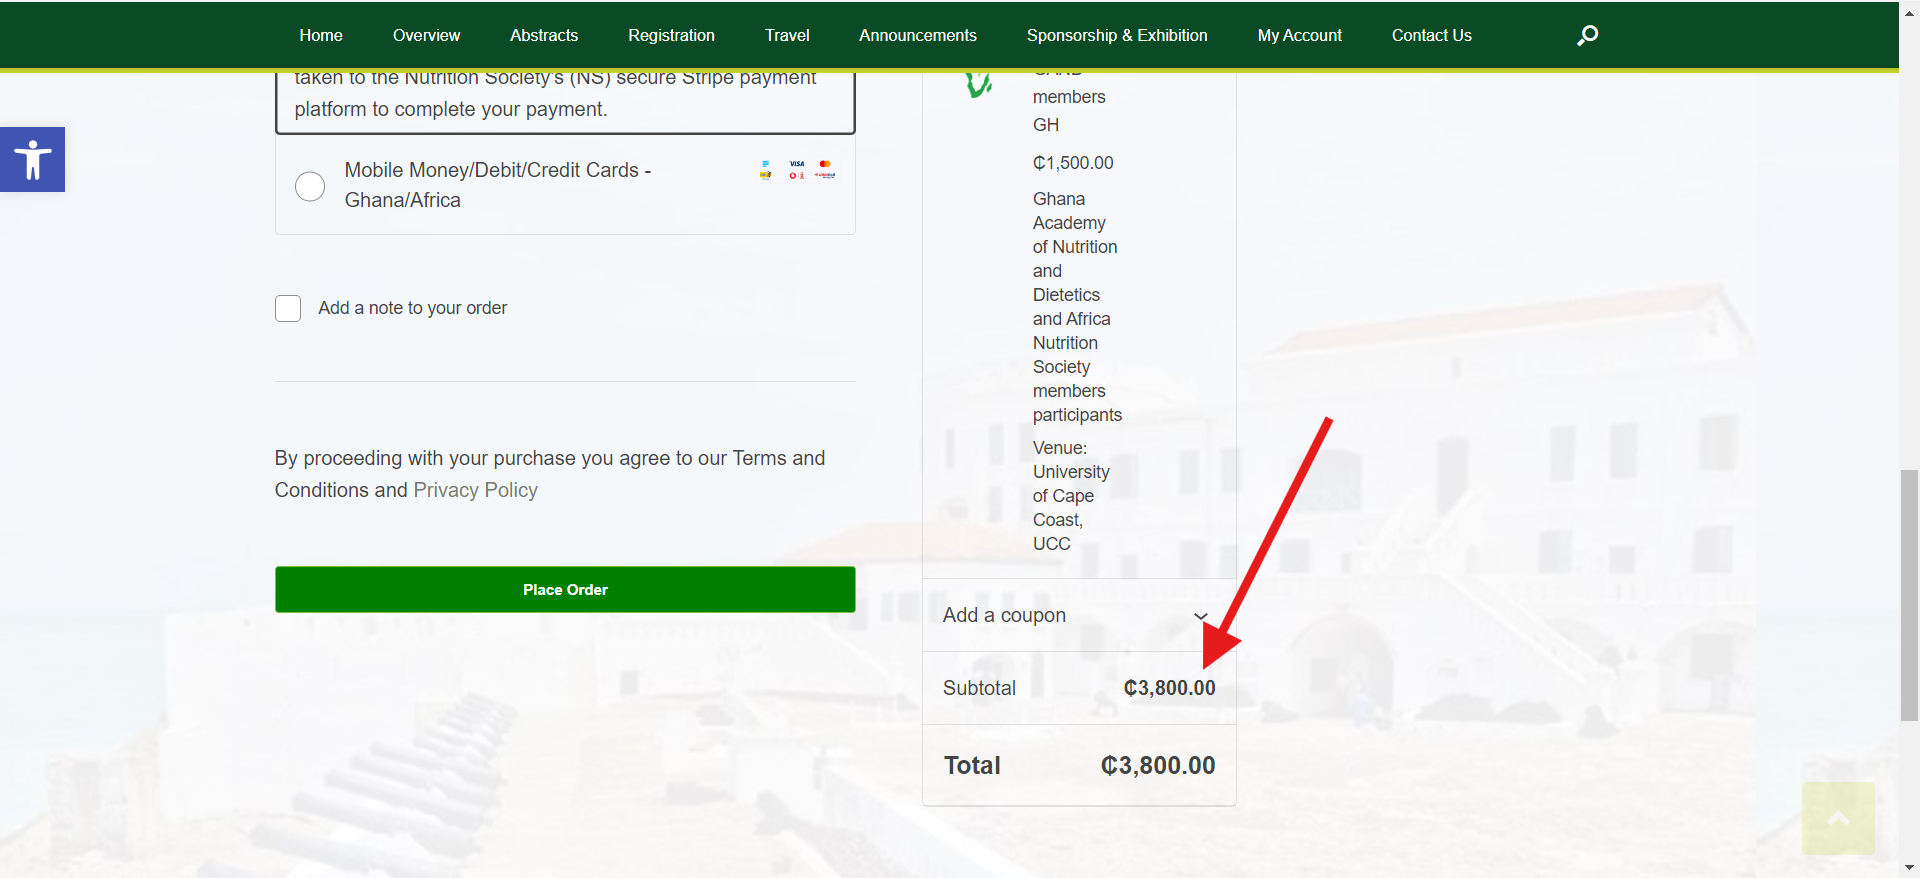This screenshot has height=878, width=1920.
Task: Open the search magnifier in navigation bar
Action: pos(1587,35)
